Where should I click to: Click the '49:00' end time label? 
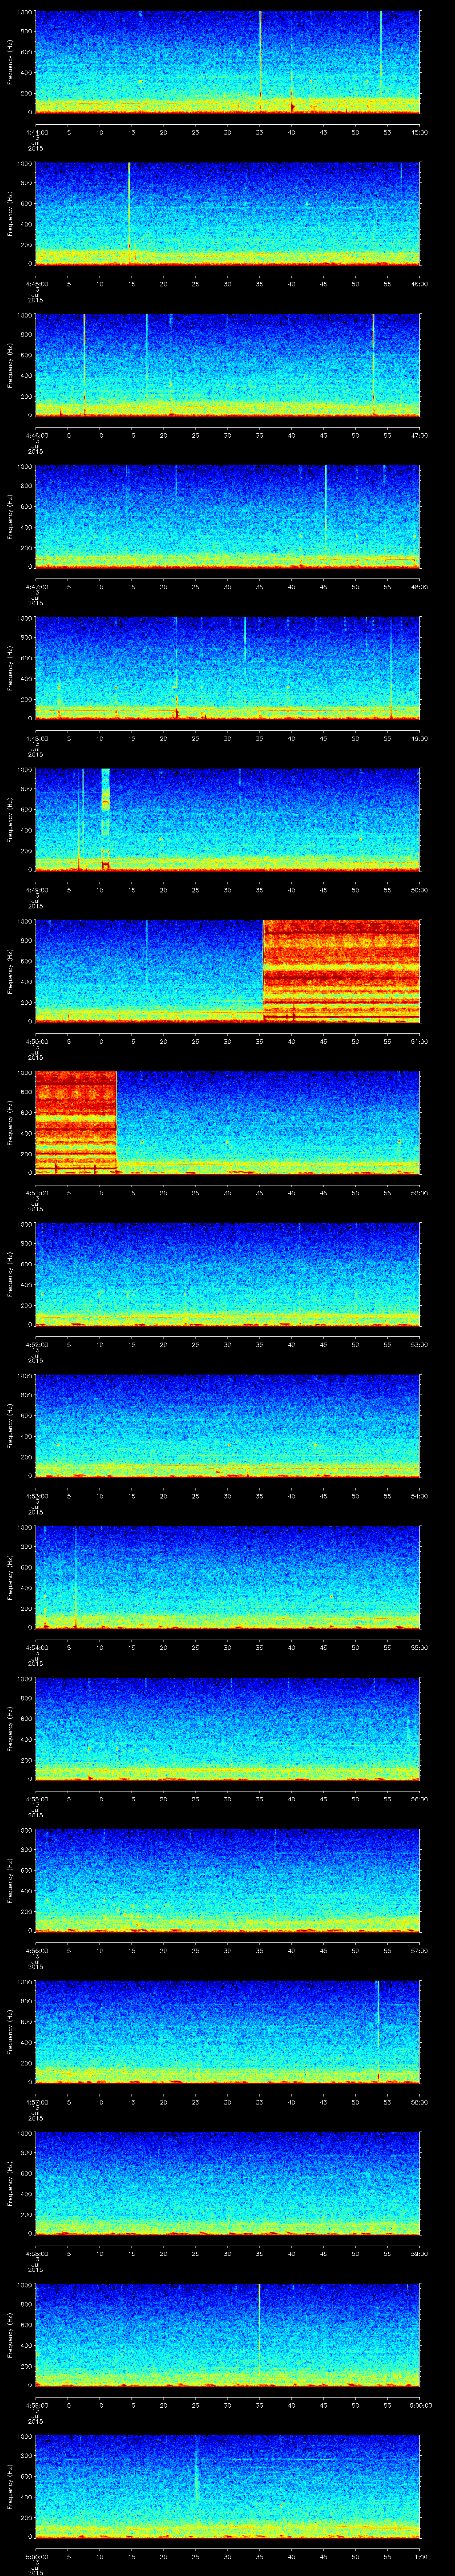(x=420, y=738)
